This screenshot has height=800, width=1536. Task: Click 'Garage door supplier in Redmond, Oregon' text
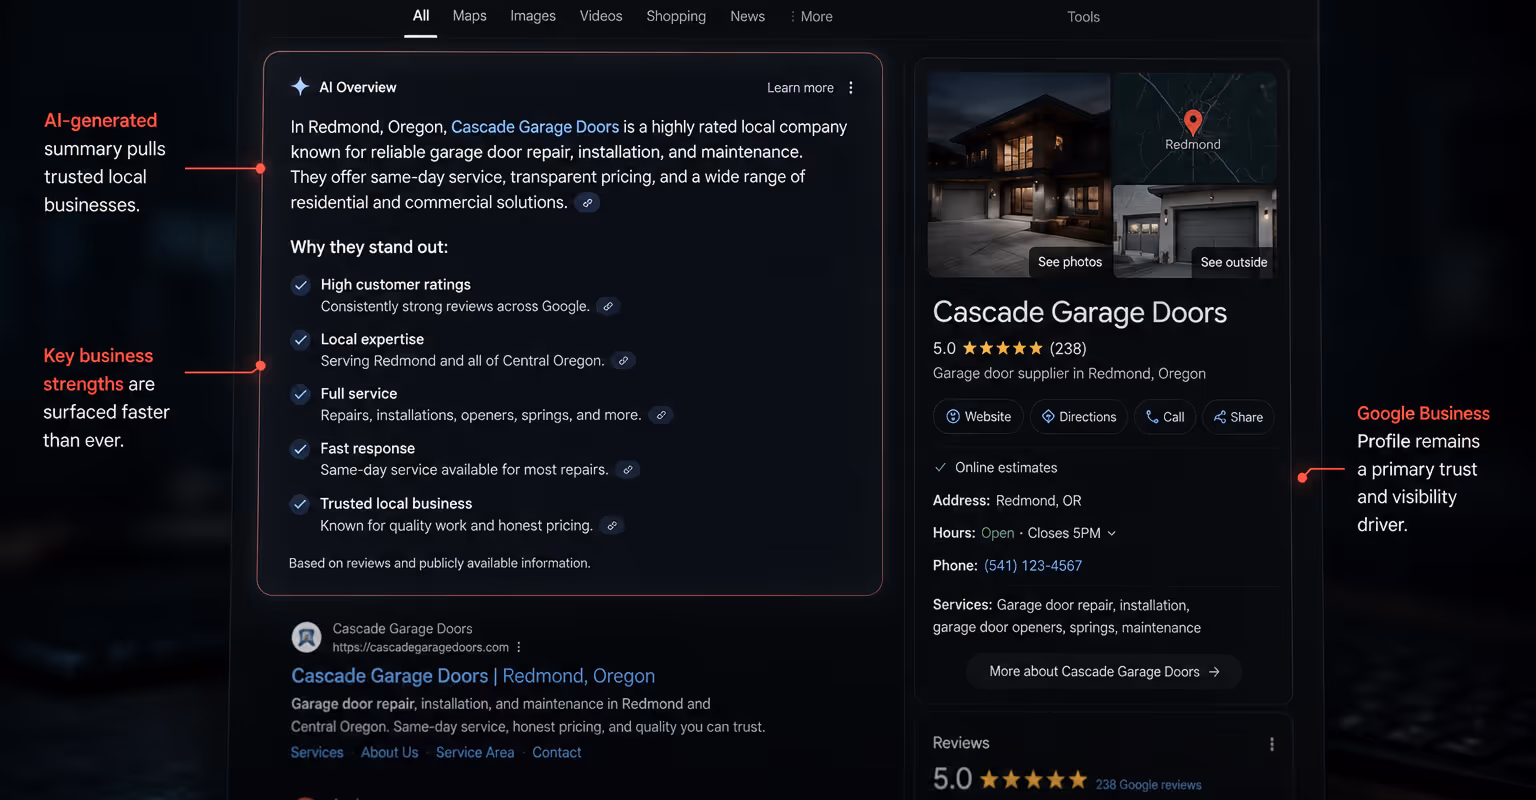[1069, 374]
